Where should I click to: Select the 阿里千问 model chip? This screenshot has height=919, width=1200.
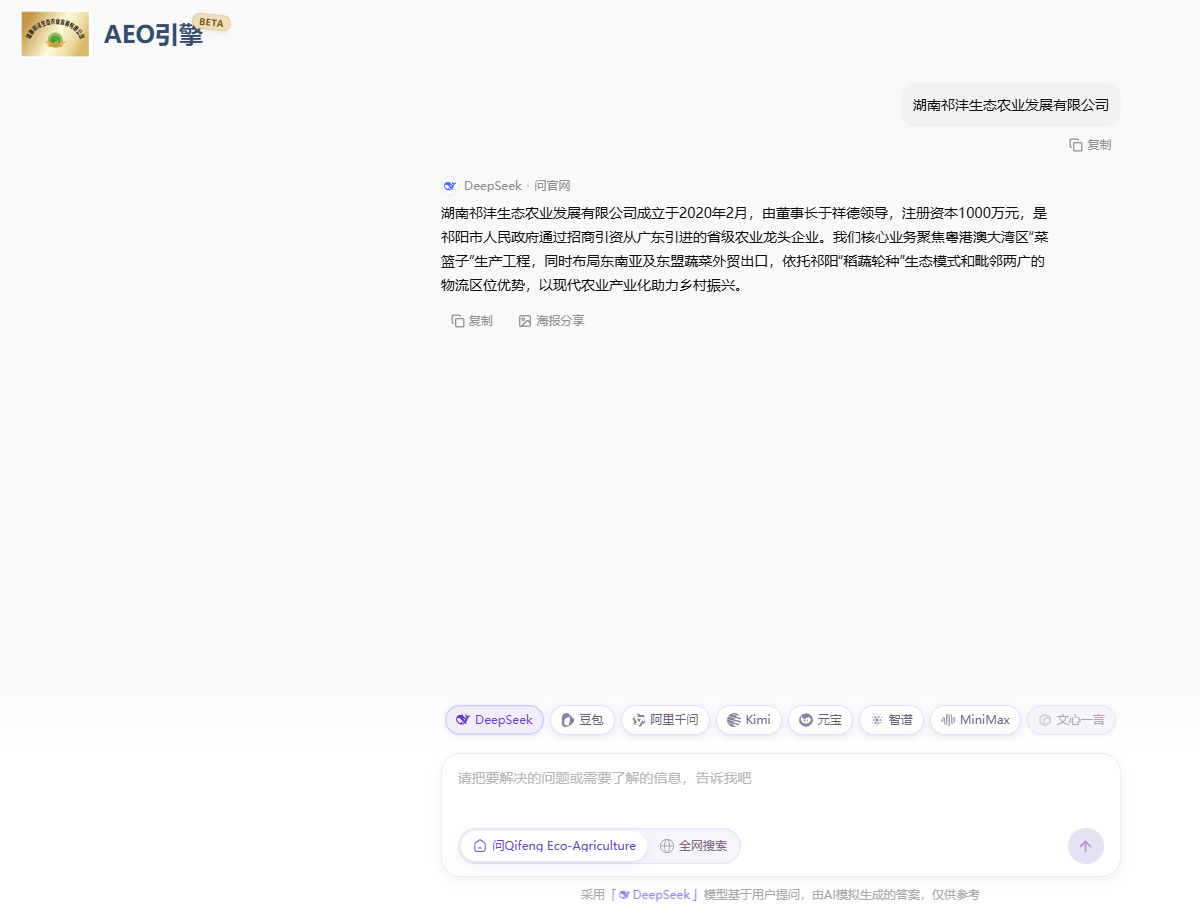[665, 720]
